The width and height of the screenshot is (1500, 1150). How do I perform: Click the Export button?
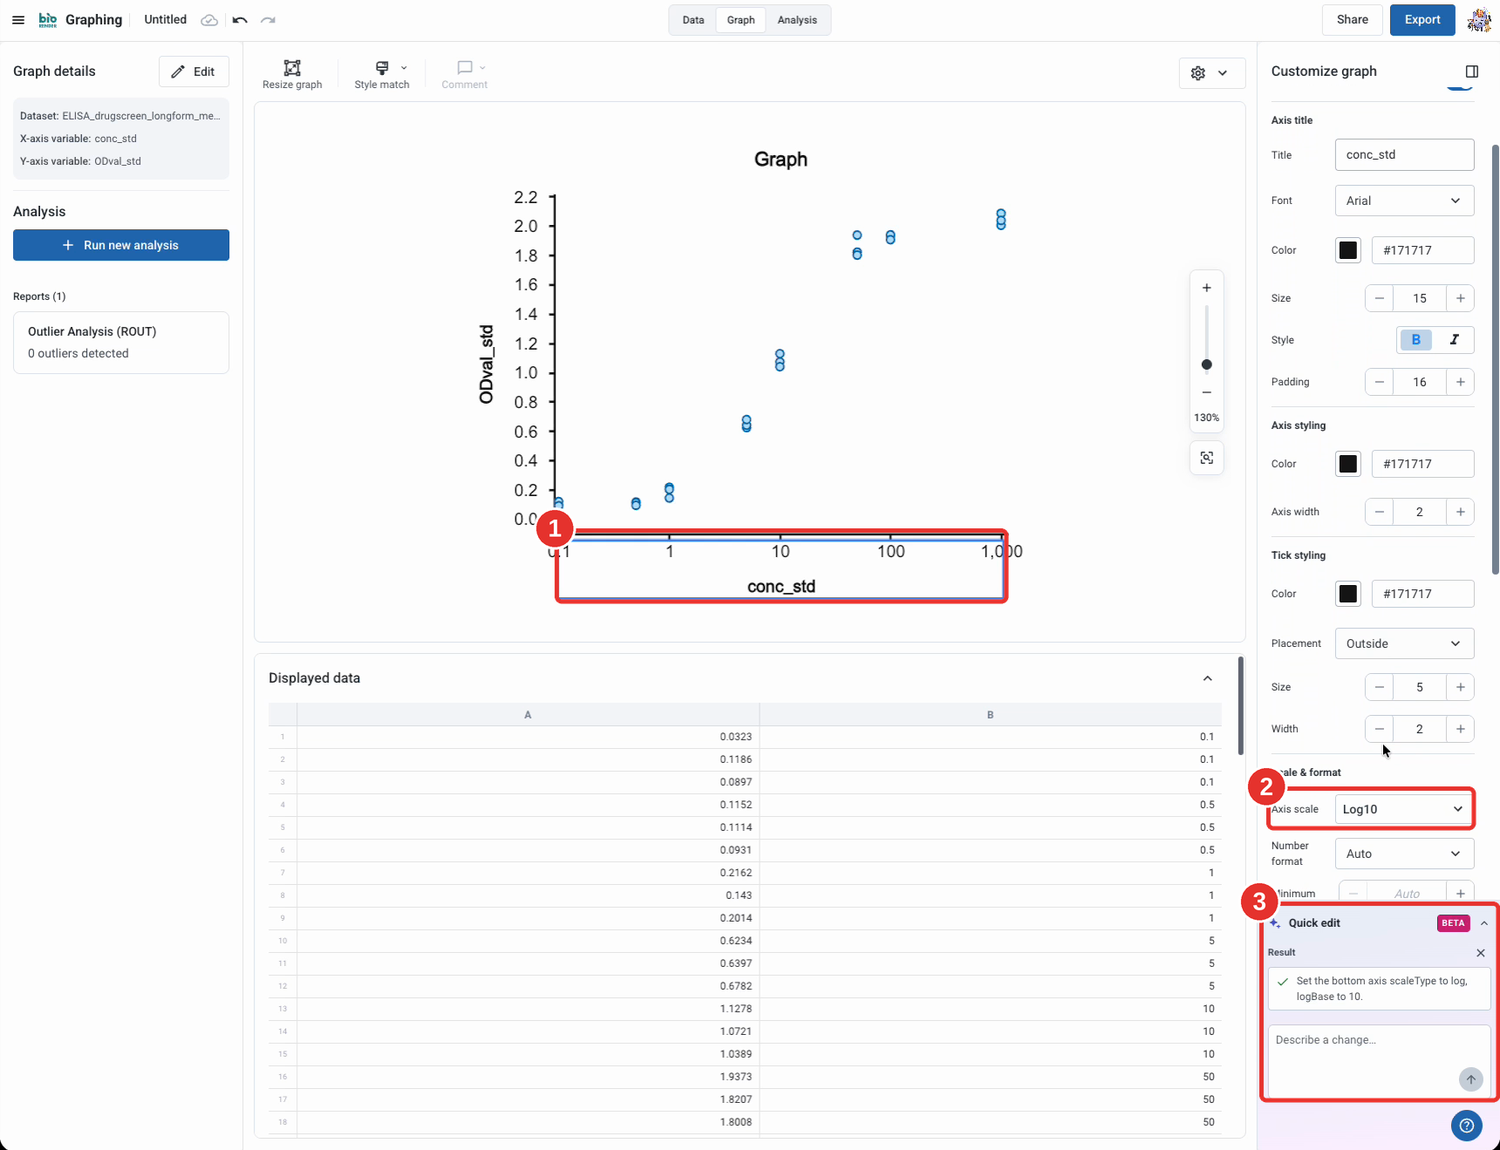point(1422,20)
